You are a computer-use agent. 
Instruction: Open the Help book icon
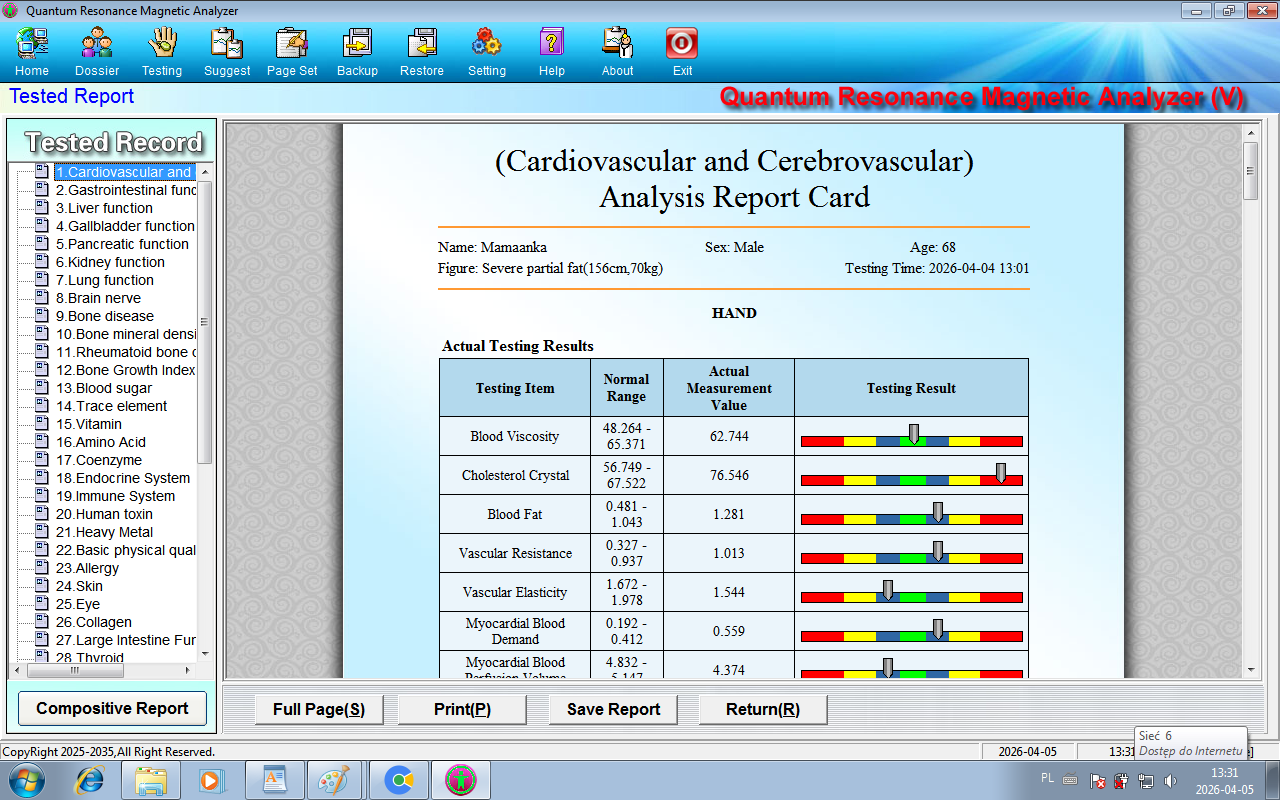click(552, 45)
